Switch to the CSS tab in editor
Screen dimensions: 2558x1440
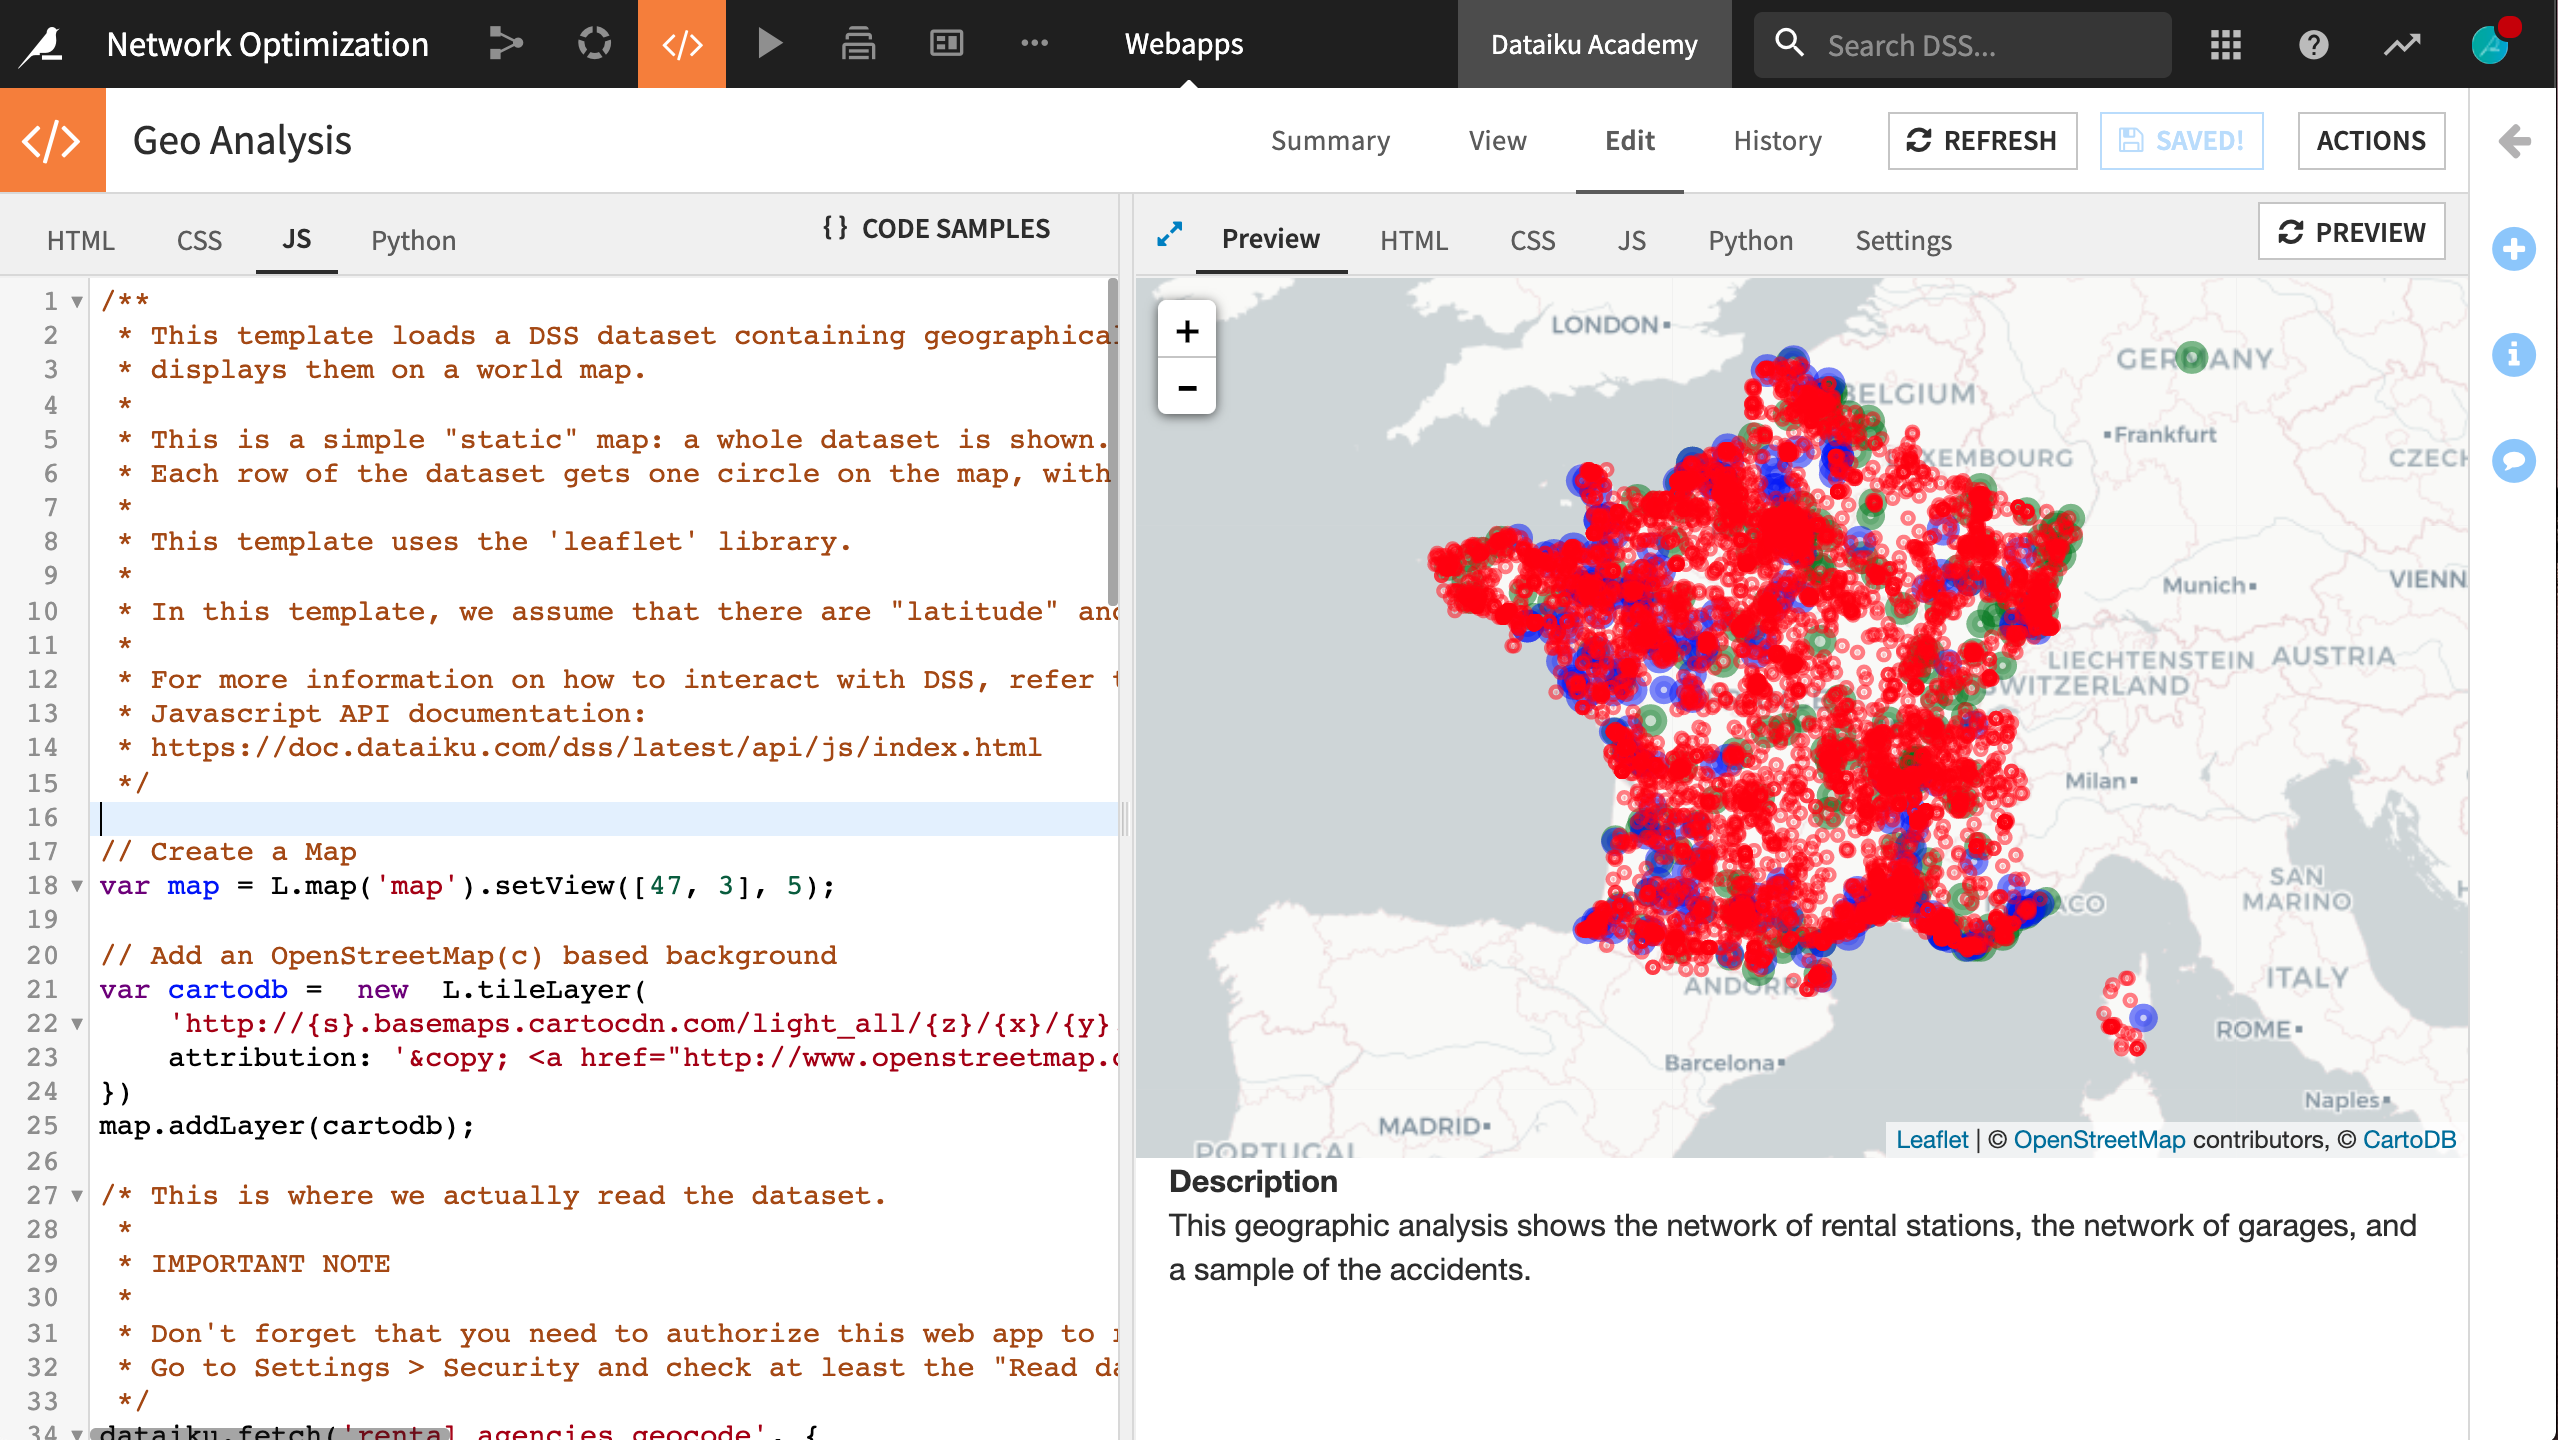pos(197,239)
